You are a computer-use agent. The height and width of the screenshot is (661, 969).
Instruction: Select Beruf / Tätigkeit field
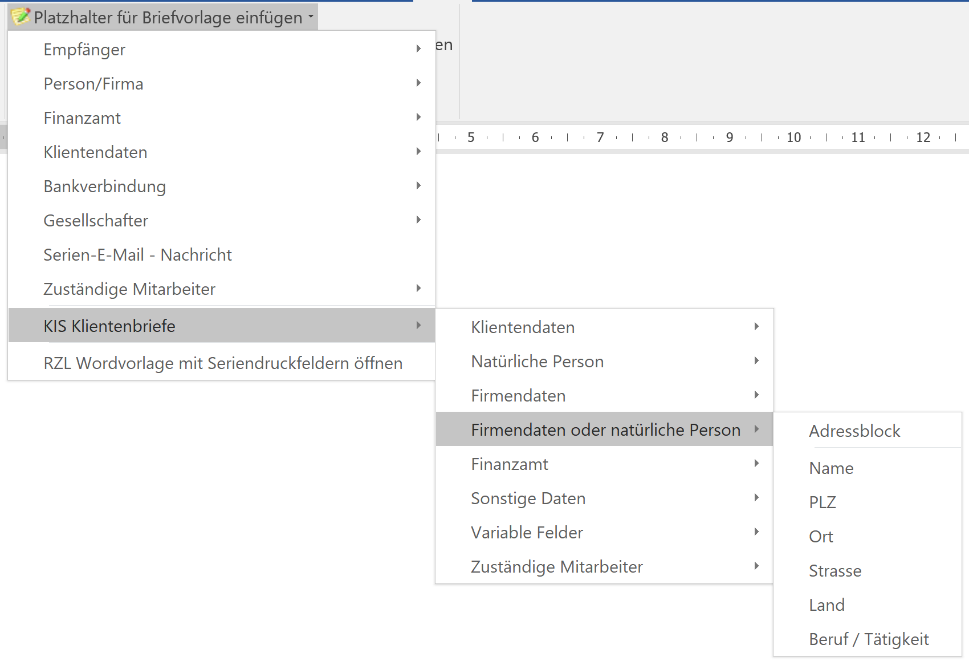pos(868,639)
